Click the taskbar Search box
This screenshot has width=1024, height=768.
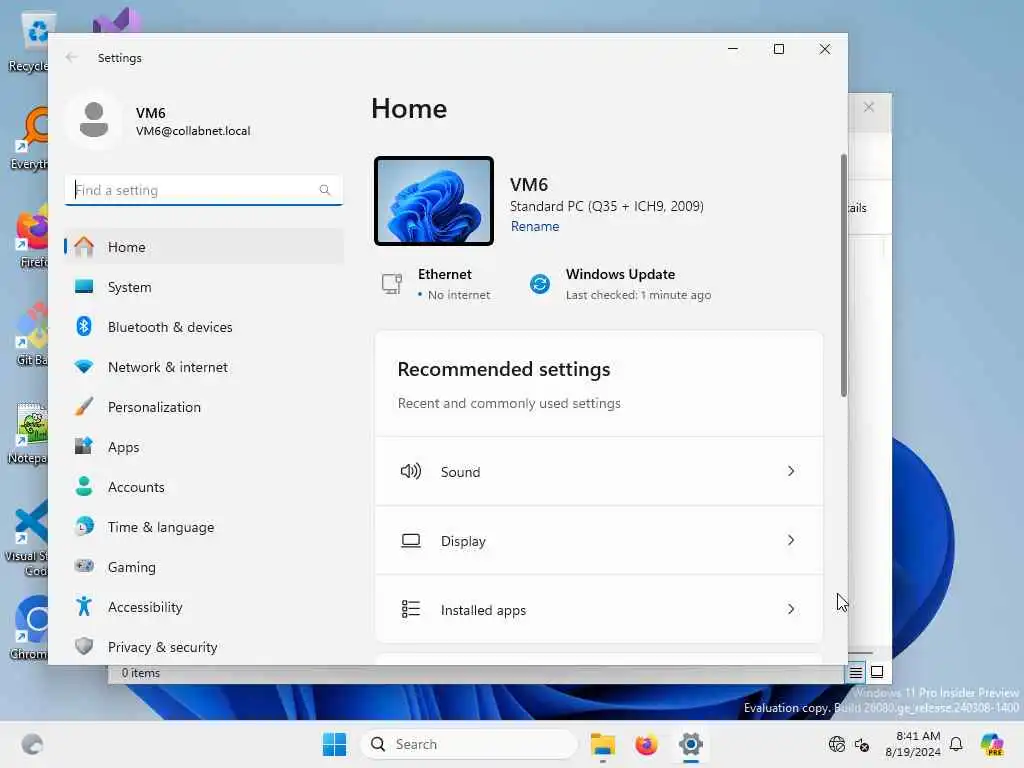[469, 744]
